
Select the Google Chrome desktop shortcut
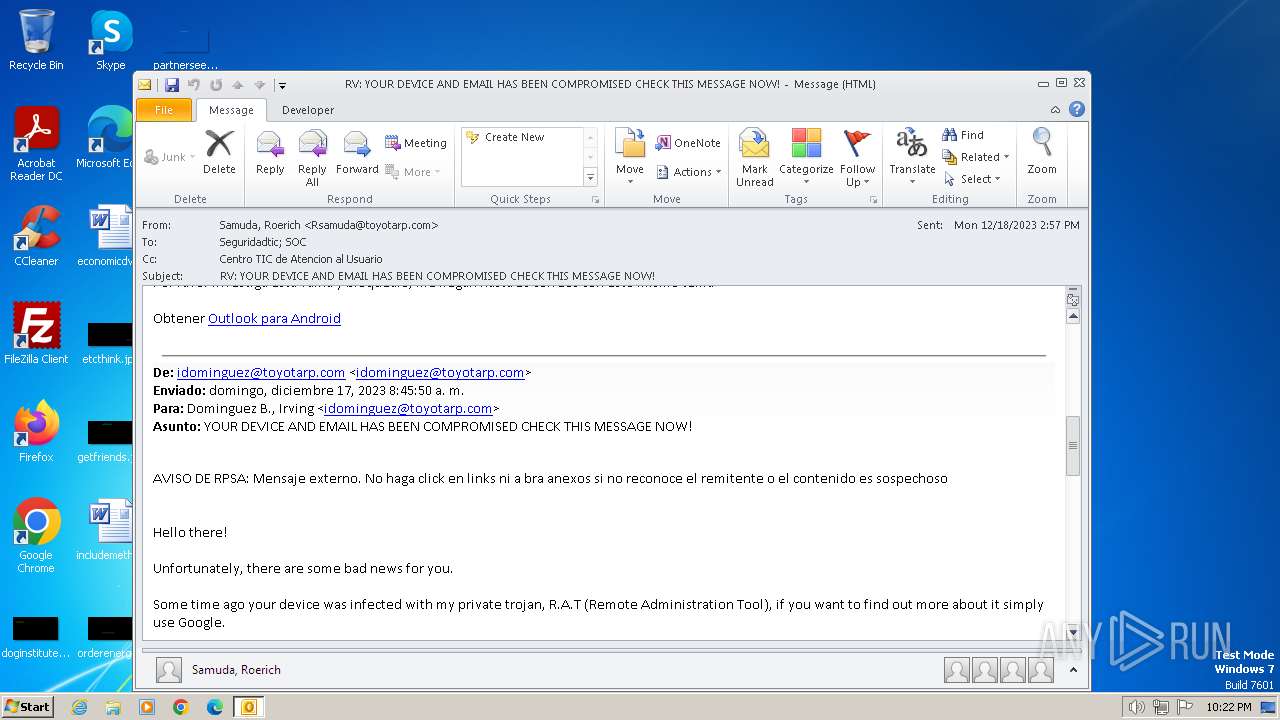pos(36,536)
